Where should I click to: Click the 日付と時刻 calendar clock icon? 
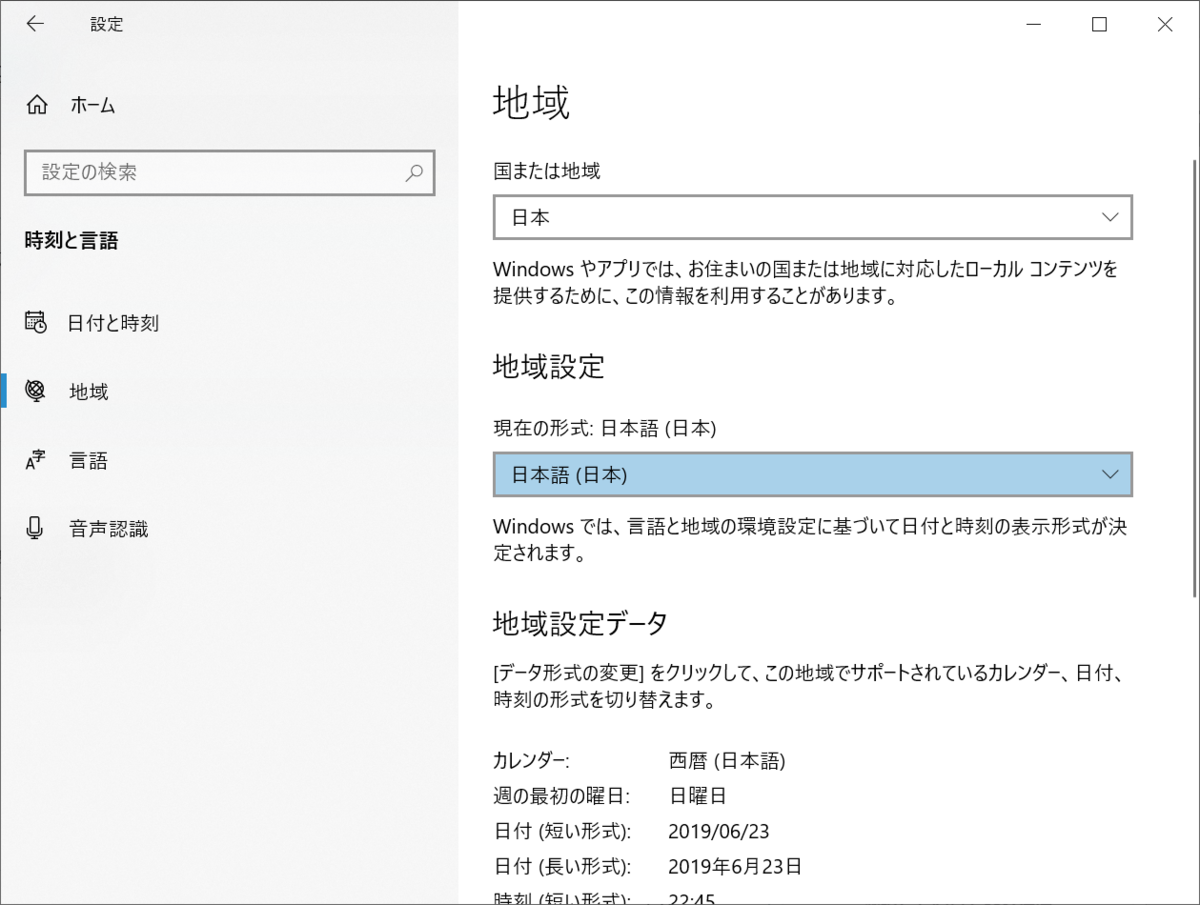tap(36, 322)
